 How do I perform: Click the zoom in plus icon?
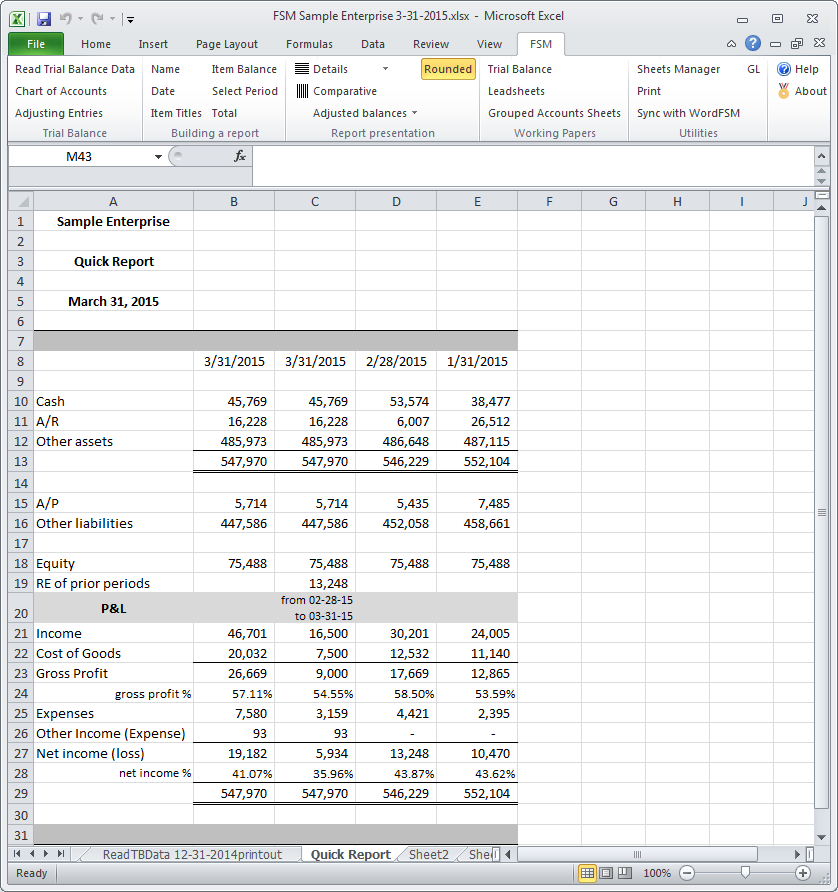click(802, 873)
